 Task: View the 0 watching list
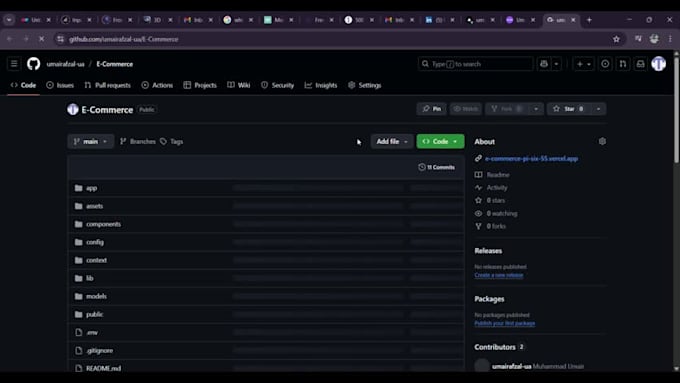[502, 213]
